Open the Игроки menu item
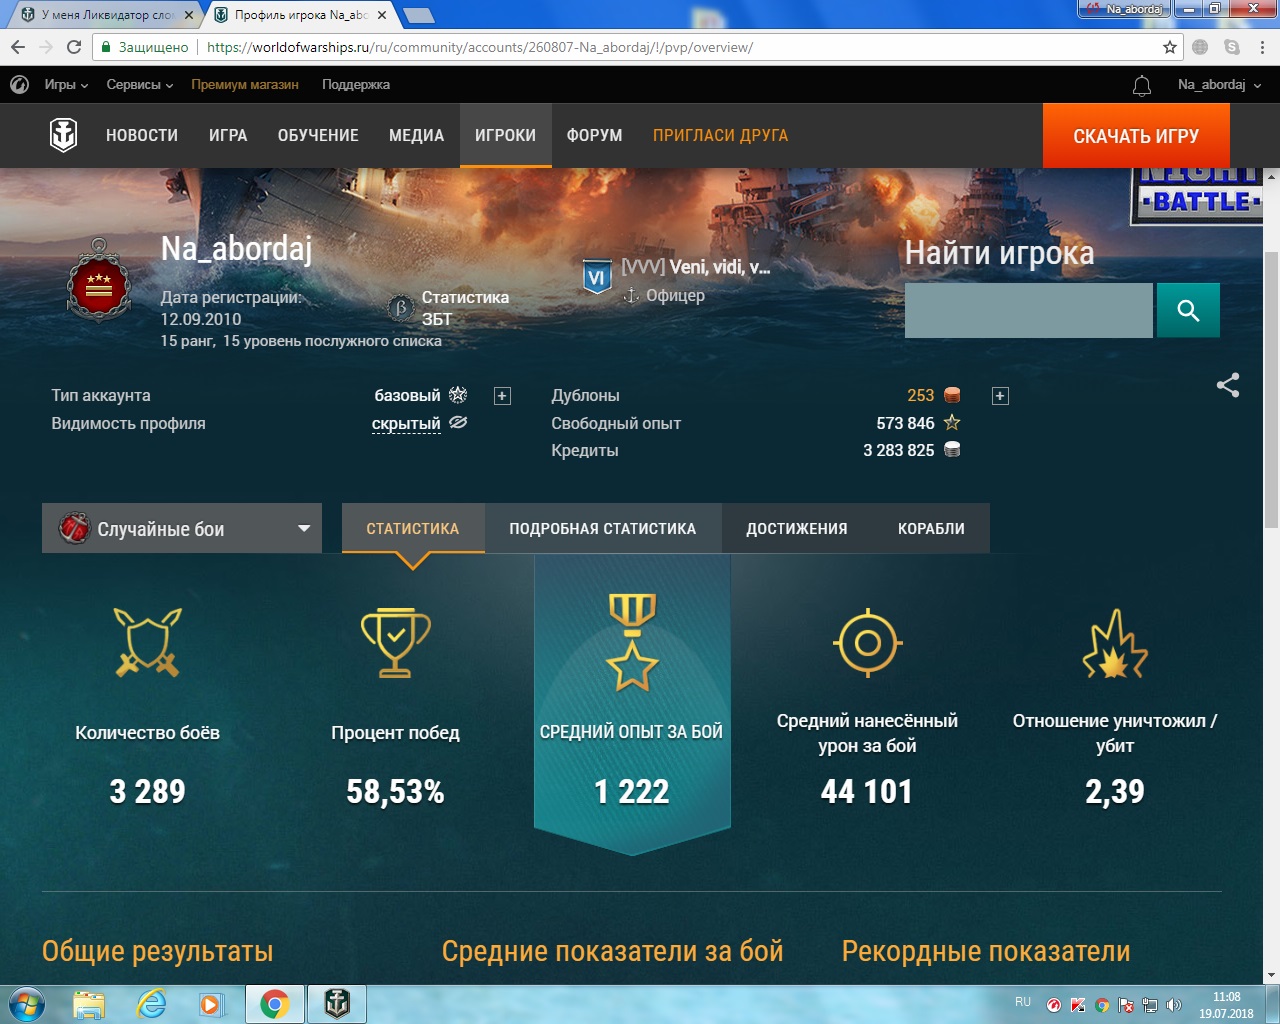This screenshot has width=1280, height=1024. click(x=505, y=135)
